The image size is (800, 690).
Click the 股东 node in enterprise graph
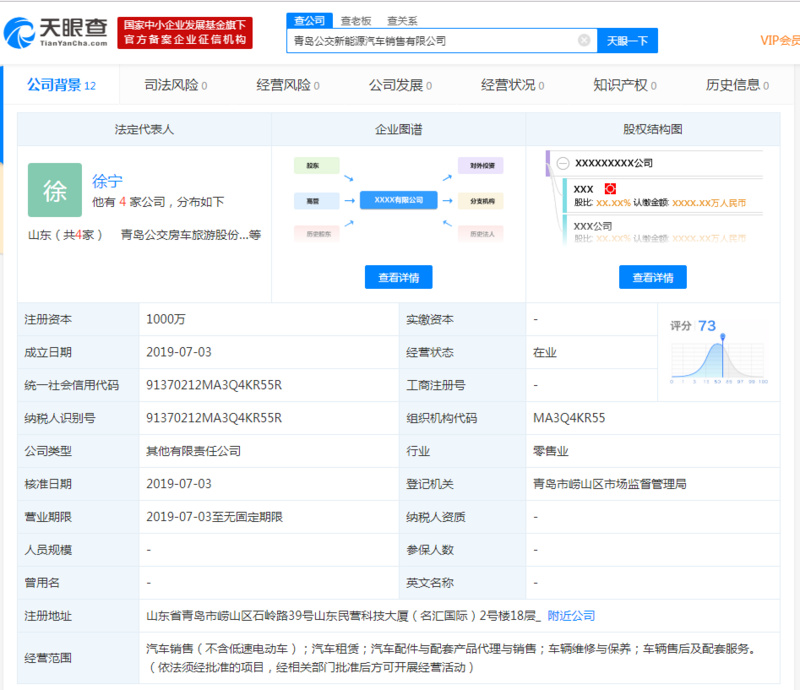click(x=317, y=165)
